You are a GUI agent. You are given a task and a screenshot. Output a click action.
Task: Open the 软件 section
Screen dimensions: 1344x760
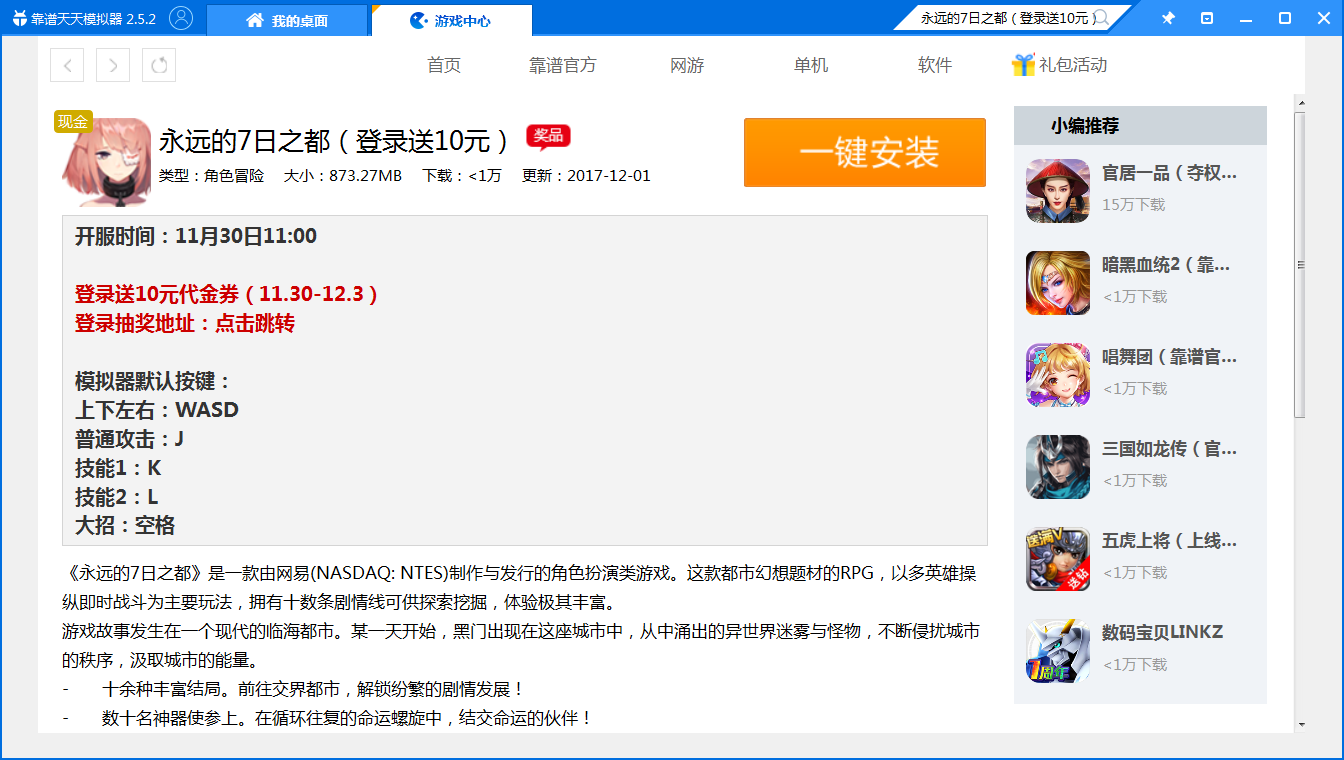click(934, 65)
